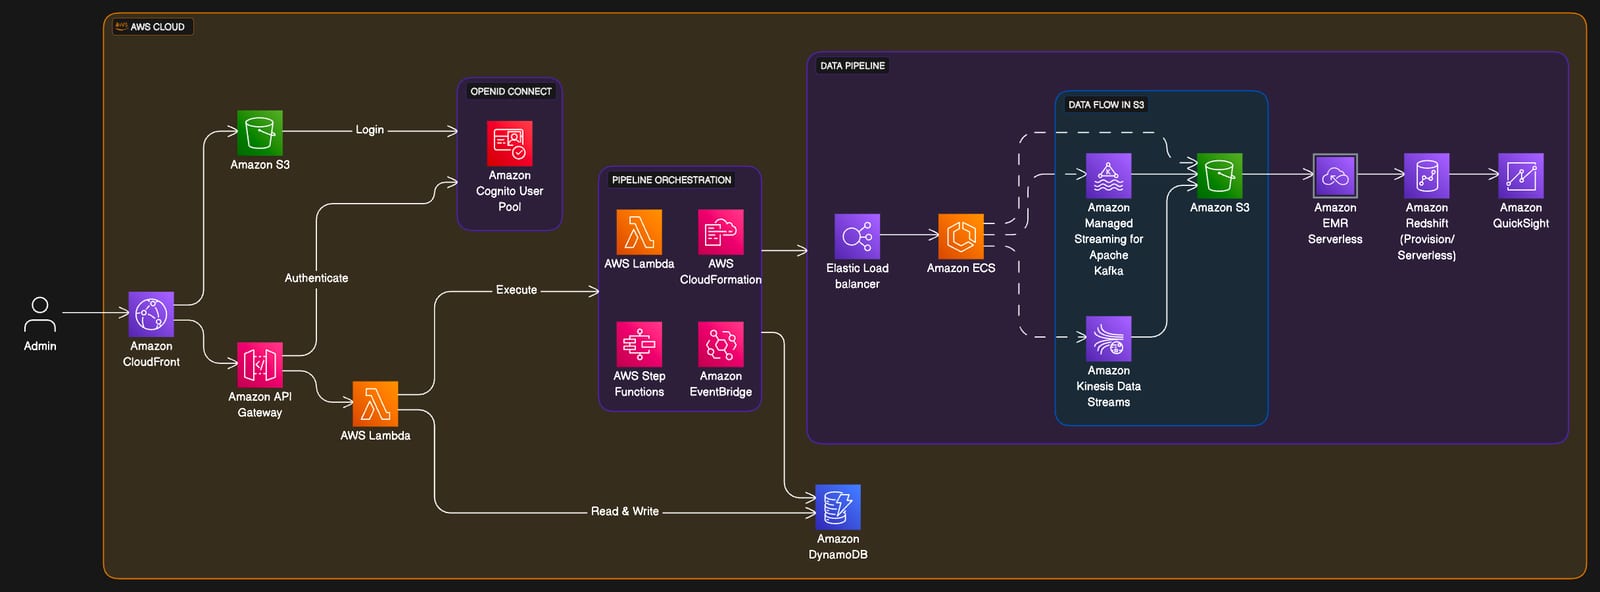Click the Execute connector label
Screen dimensions: 1600x592
click(x=516, y=290)
